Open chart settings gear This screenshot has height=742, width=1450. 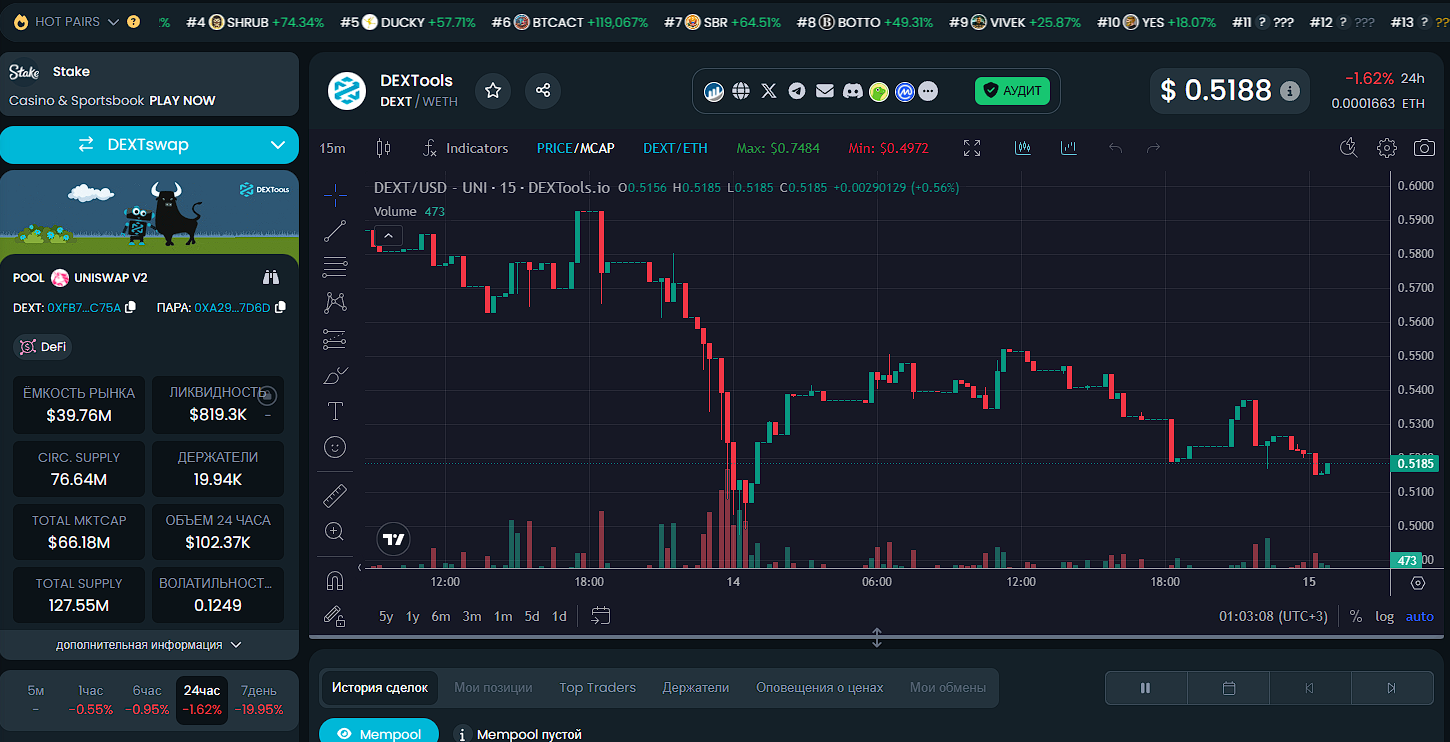click(1386, 148)
